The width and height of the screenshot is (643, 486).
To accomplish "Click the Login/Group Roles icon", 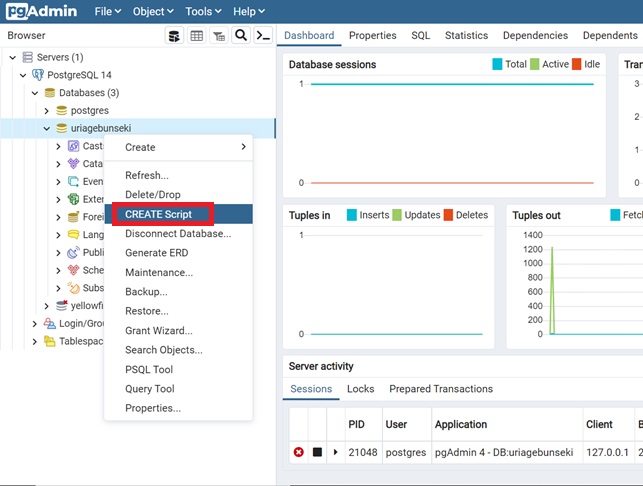I will [50, 324].
